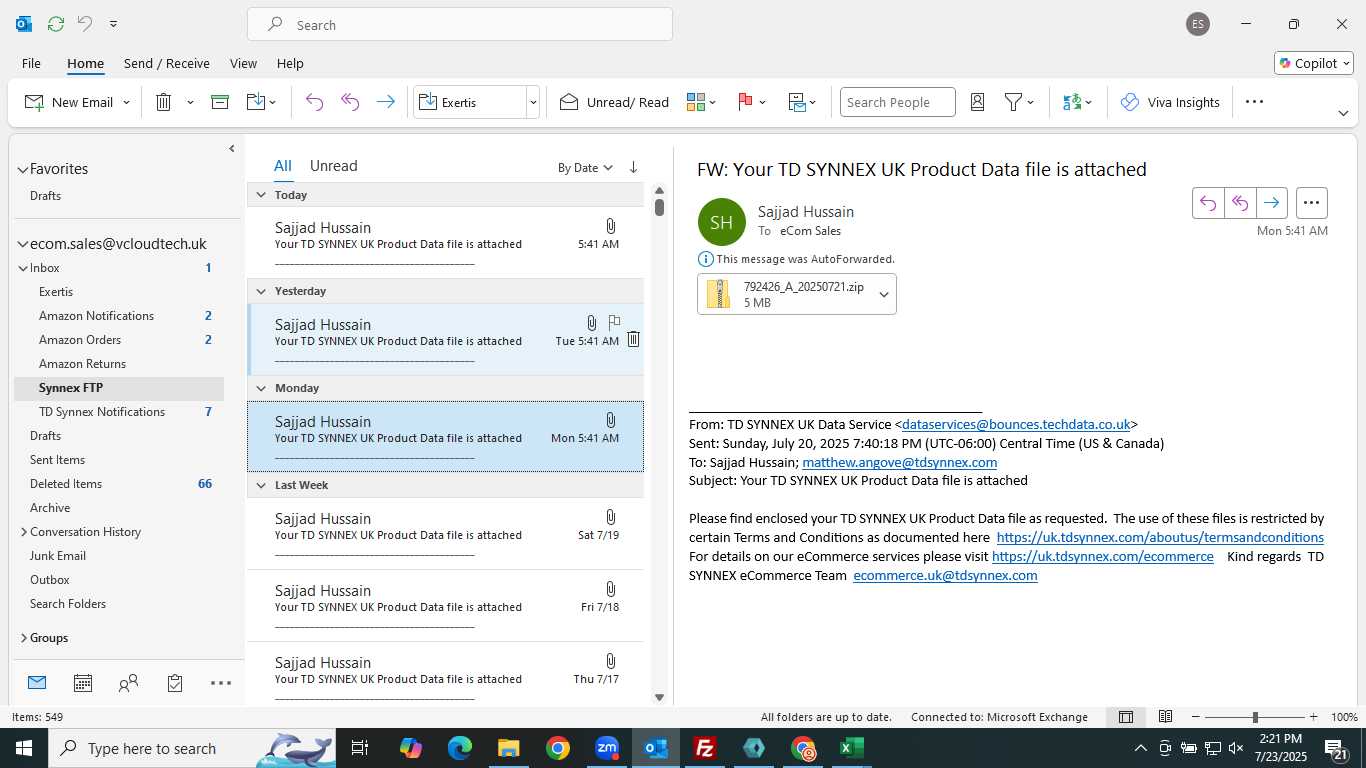This screenshot has width=1366, height=768.
Task: Click the Filter Email funnel icon
Action: click(x=1013, y=102)
